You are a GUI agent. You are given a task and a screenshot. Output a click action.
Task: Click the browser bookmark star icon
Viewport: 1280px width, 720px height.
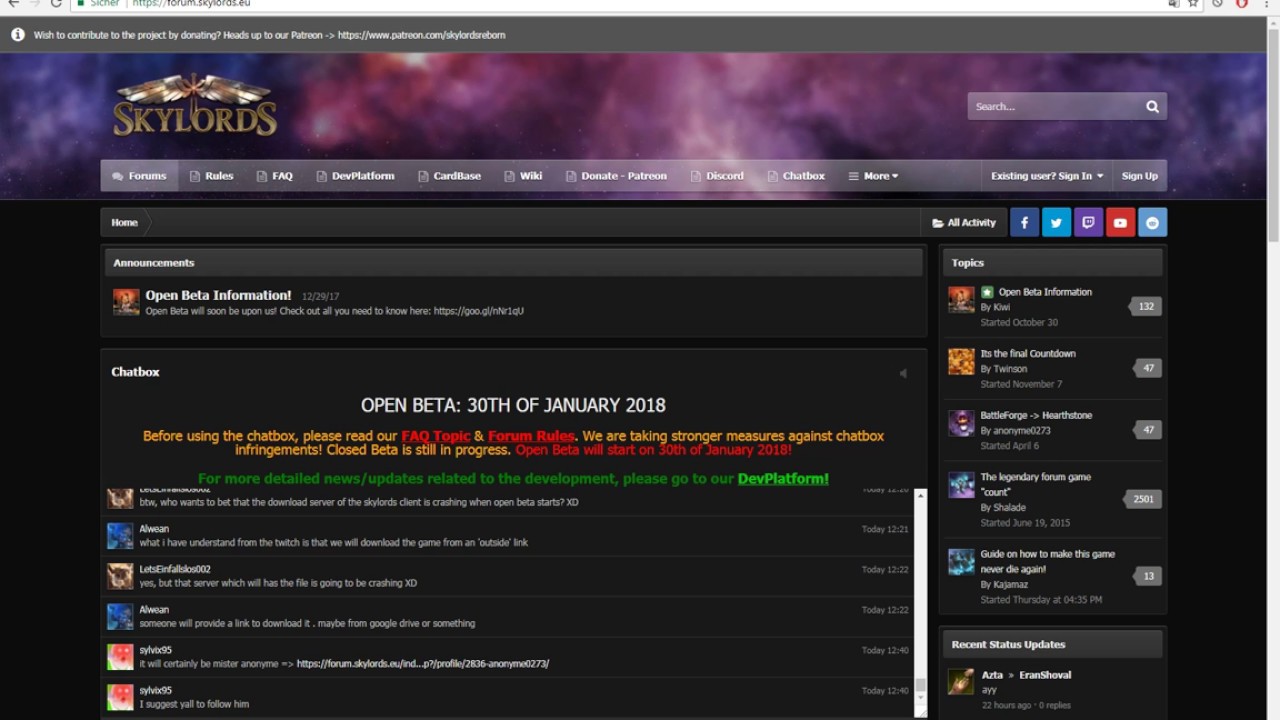[1193, 4]
